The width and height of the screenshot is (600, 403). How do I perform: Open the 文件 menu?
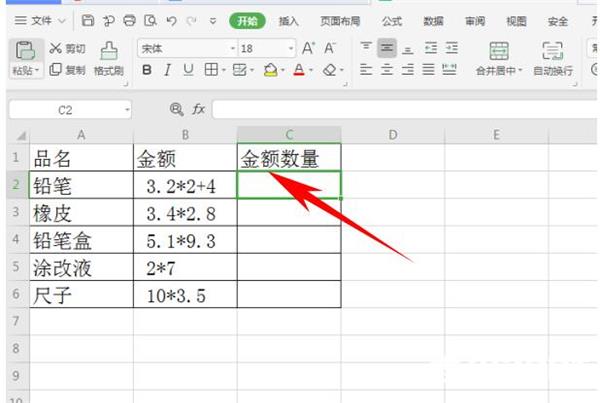[x=40, y=21]
